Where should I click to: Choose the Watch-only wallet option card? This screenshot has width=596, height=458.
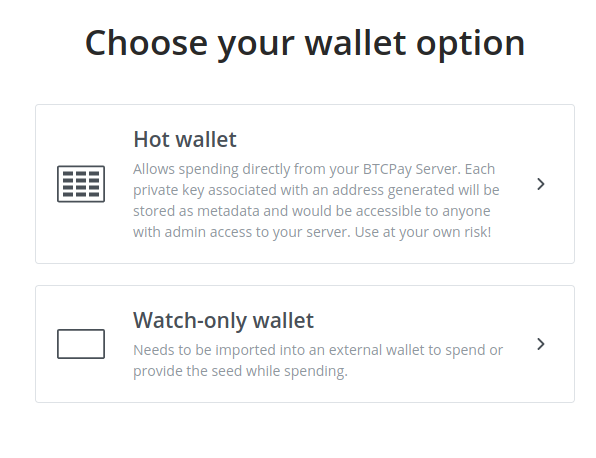tap(305, 344)
